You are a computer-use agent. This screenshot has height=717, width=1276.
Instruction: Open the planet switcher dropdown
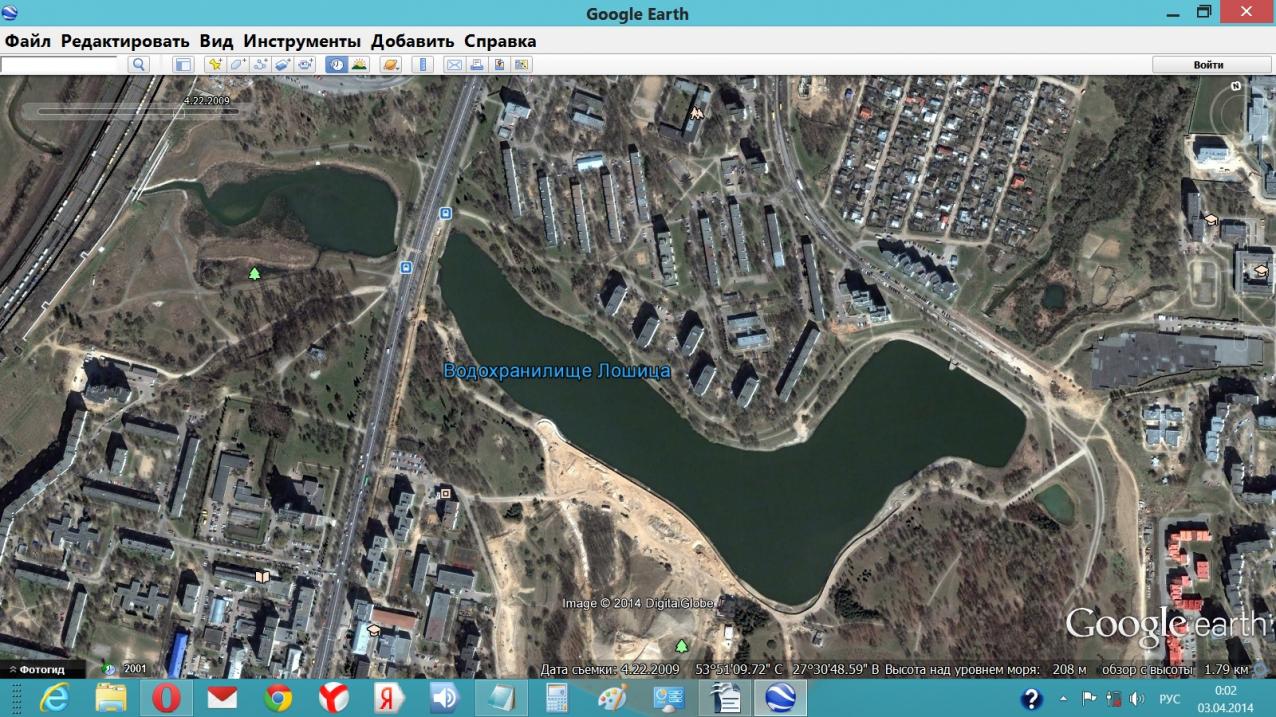pos(390,65)
